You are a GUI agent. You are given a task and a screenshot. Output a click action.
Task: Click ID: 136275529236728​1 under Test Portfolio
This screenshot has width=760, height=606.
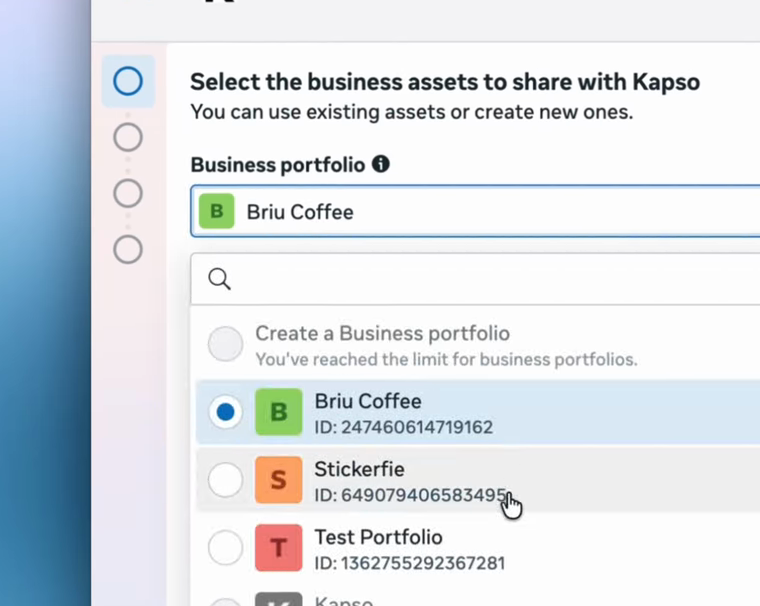coord(410,563)
